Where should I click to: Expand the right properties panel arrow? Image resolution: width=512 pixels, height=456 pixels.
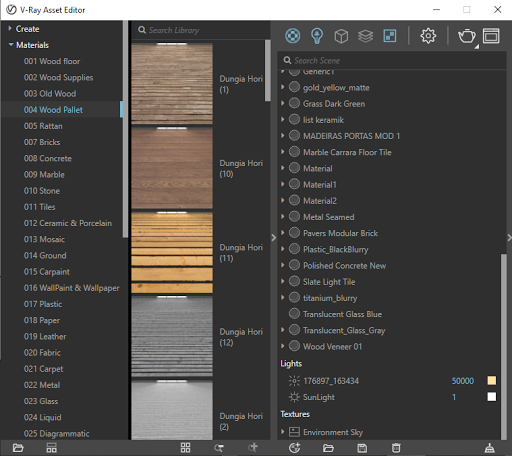pyautogui.click(x=509, y=238)
